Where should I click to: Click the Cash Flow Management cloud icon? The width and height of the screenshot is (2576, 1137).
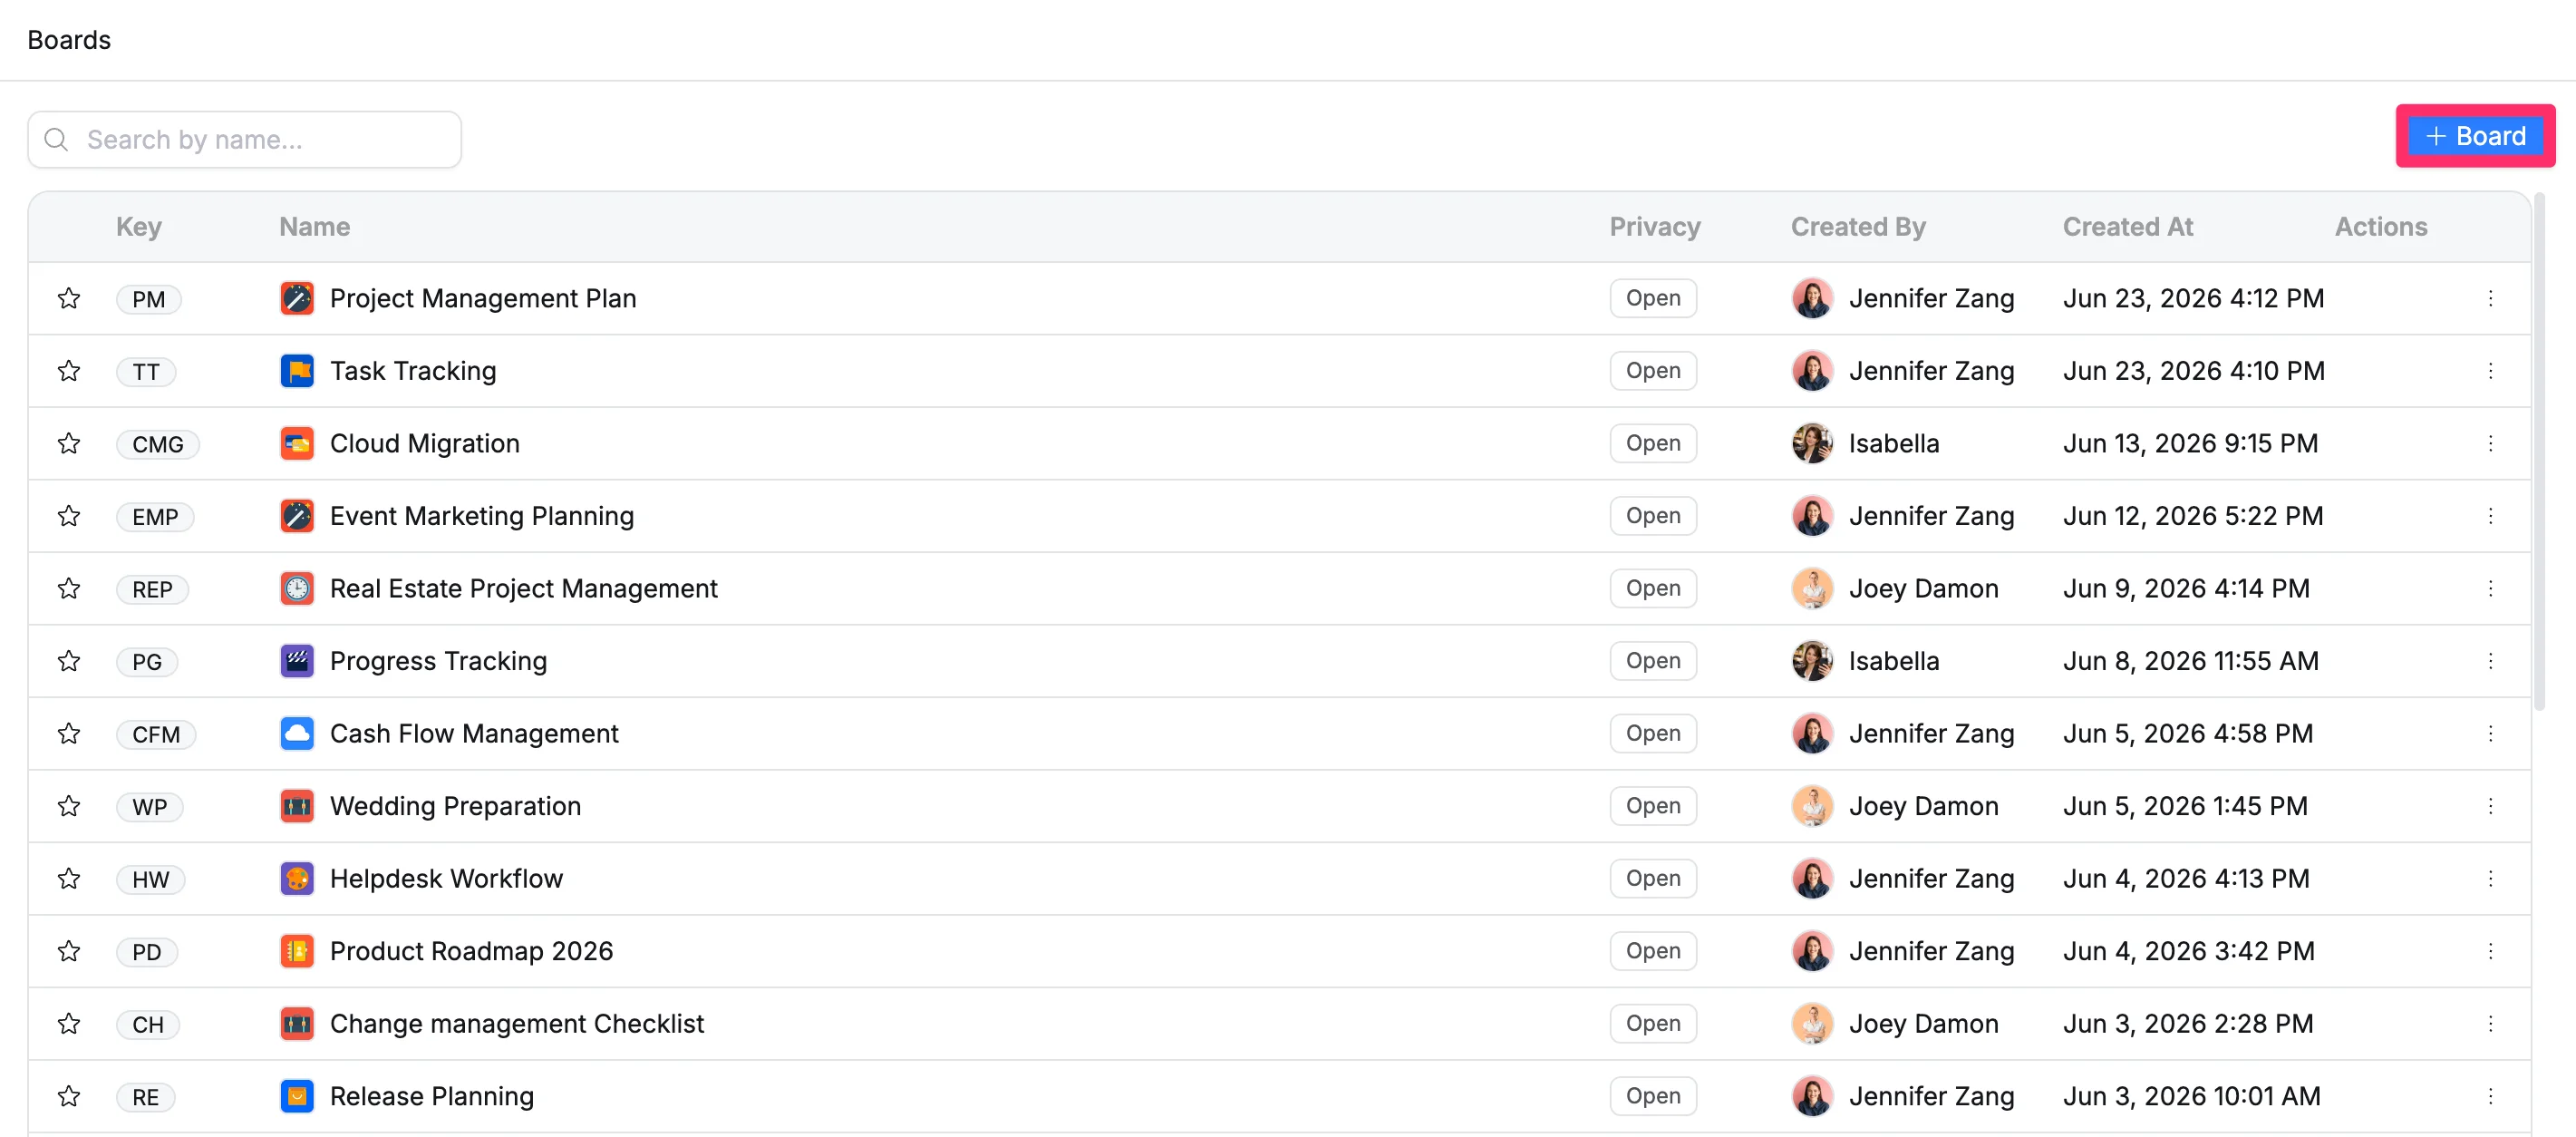coord(297,733)
